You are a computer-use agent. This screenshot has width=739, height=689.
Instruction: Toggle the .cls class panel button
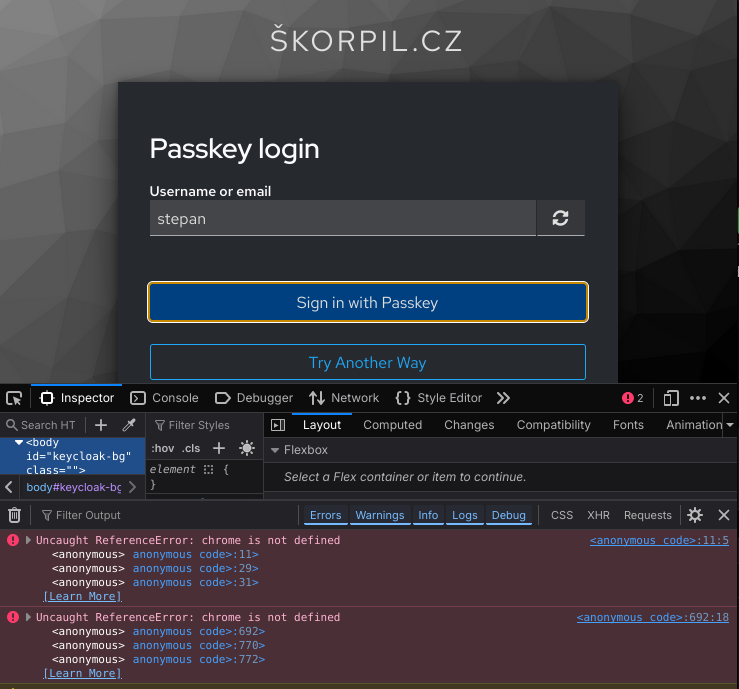point(191,449)
